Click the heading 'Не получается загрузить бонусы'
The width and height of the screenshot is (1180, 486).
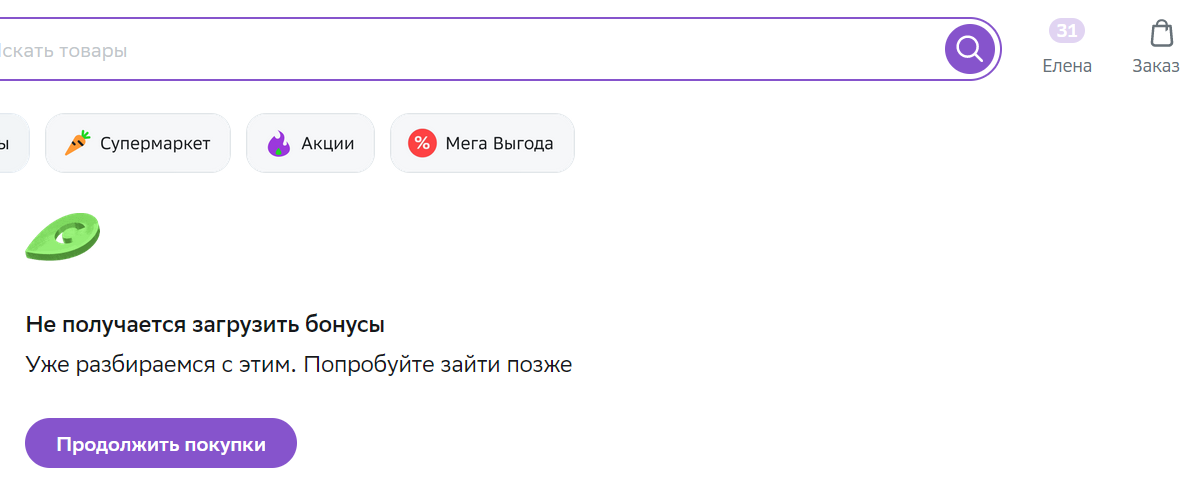(205, 325)
